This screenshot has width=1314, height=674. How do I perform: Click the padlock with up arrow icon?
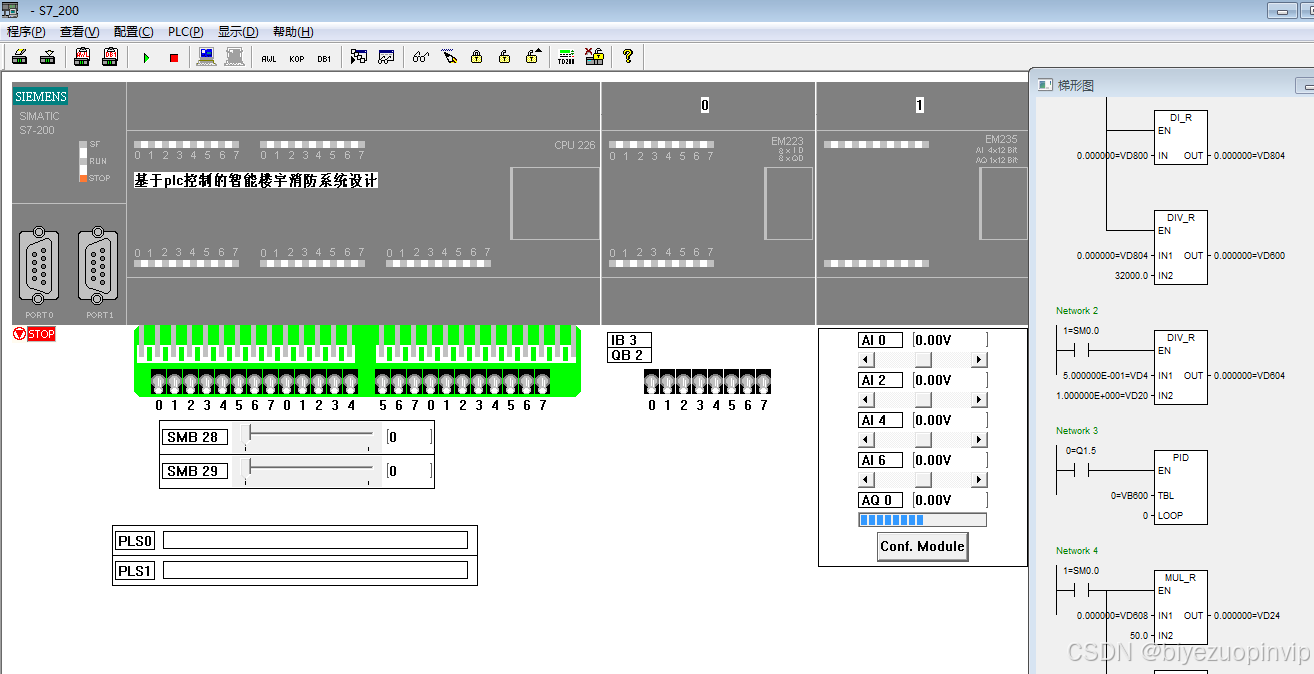pyautogui.click(x=534, y=57)
